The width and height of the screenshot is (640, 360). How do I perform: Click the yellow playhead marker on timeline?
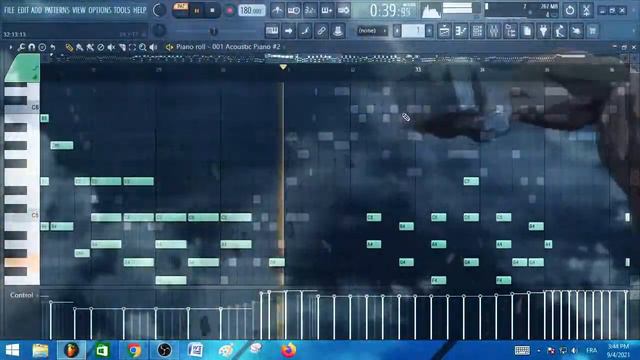[283, 67]
